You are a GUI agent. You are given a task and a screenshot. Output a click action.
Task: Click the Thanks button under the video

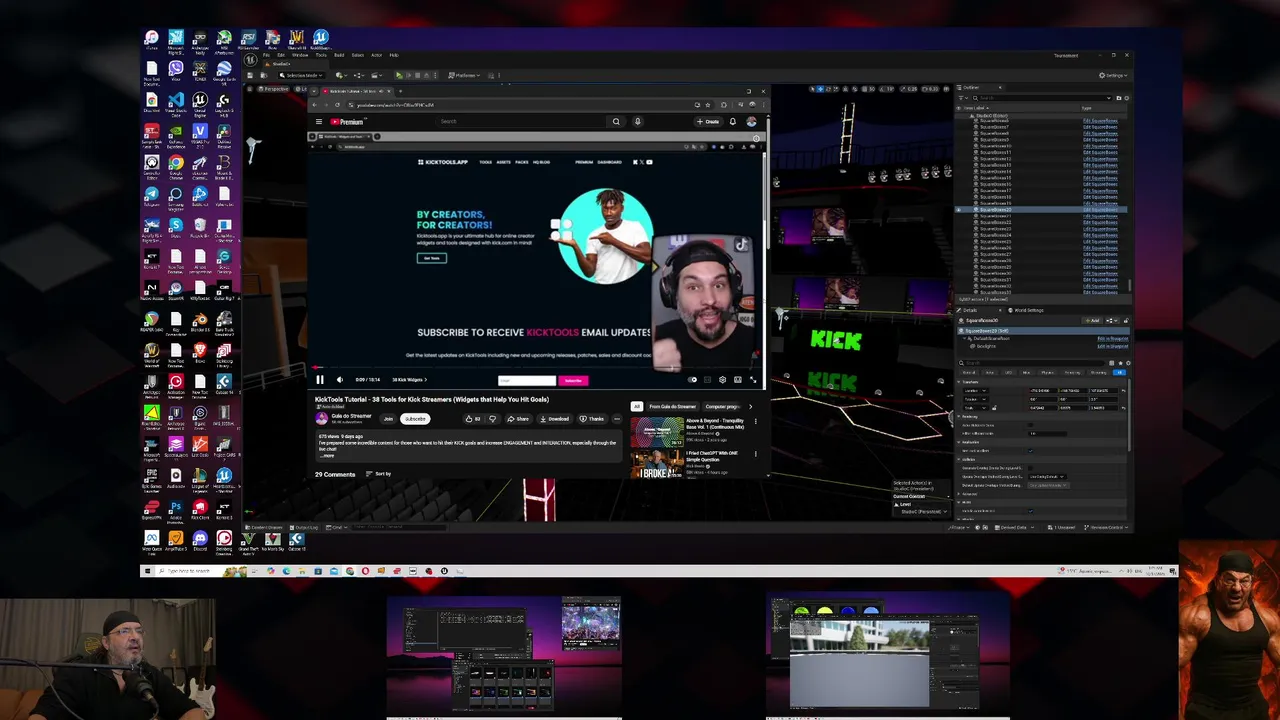592,419
